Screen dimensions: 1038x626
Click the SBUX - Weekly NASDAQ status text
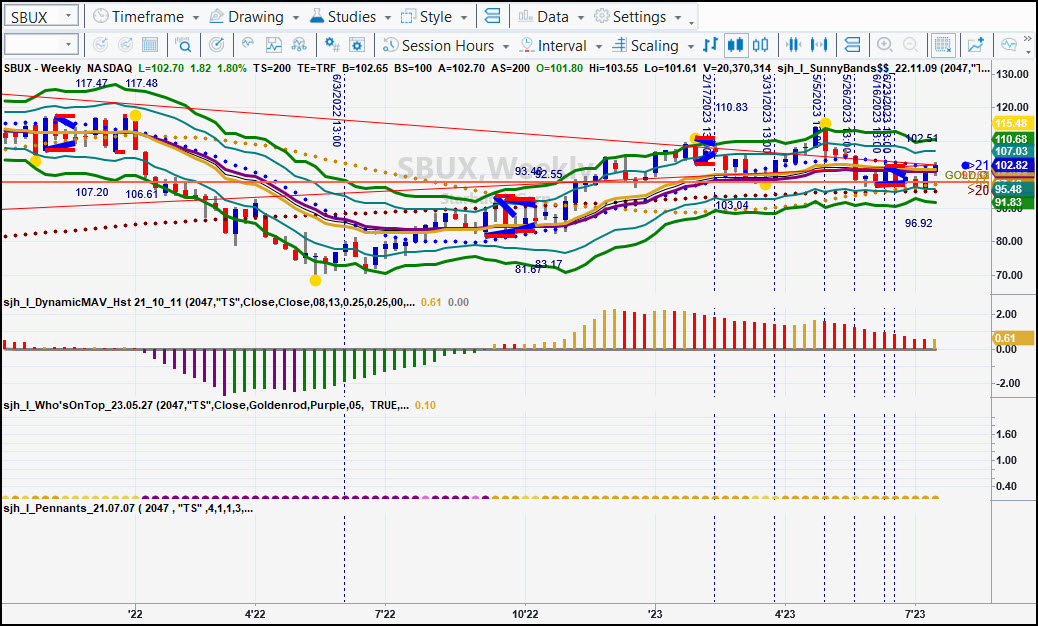tap(68, 68)
